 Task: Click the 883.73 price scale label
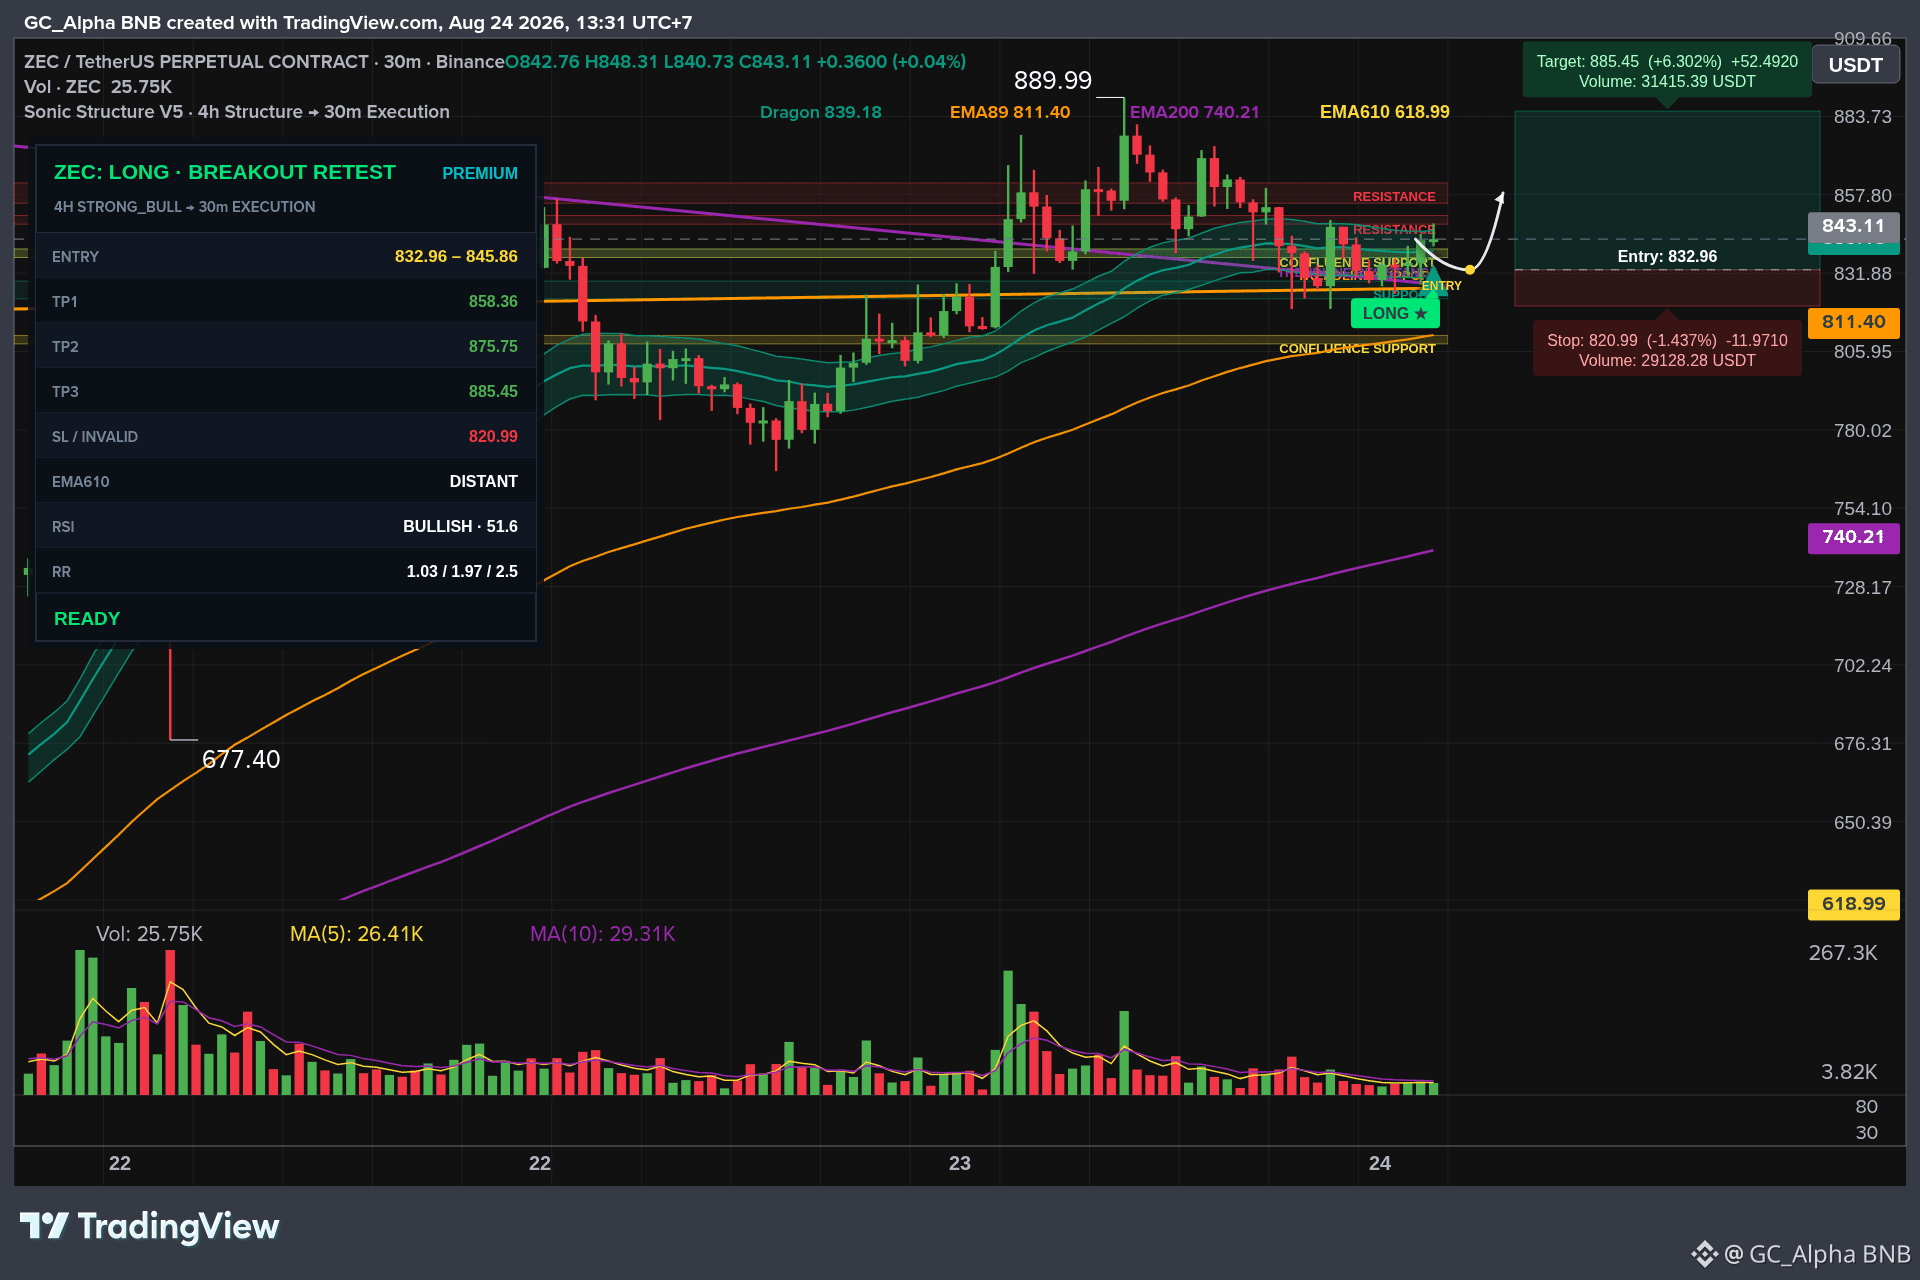[1863, 117]
